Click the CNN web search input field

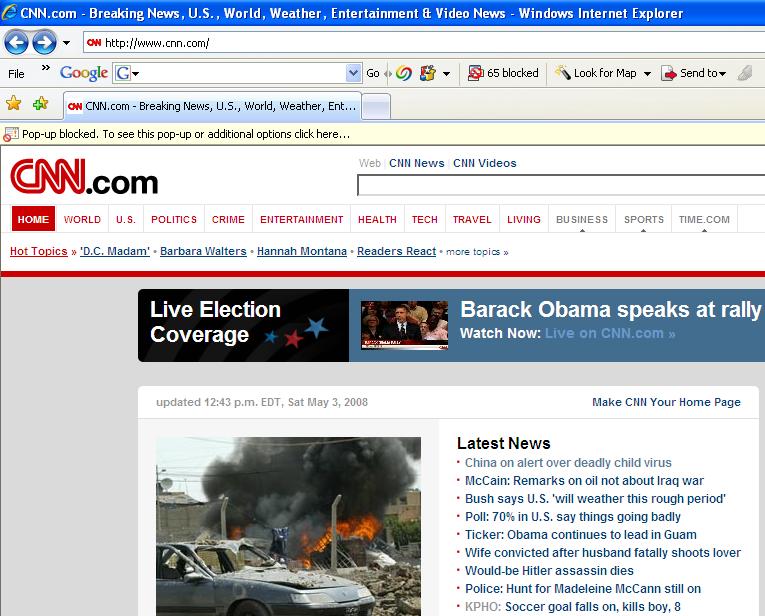(560, 185)
